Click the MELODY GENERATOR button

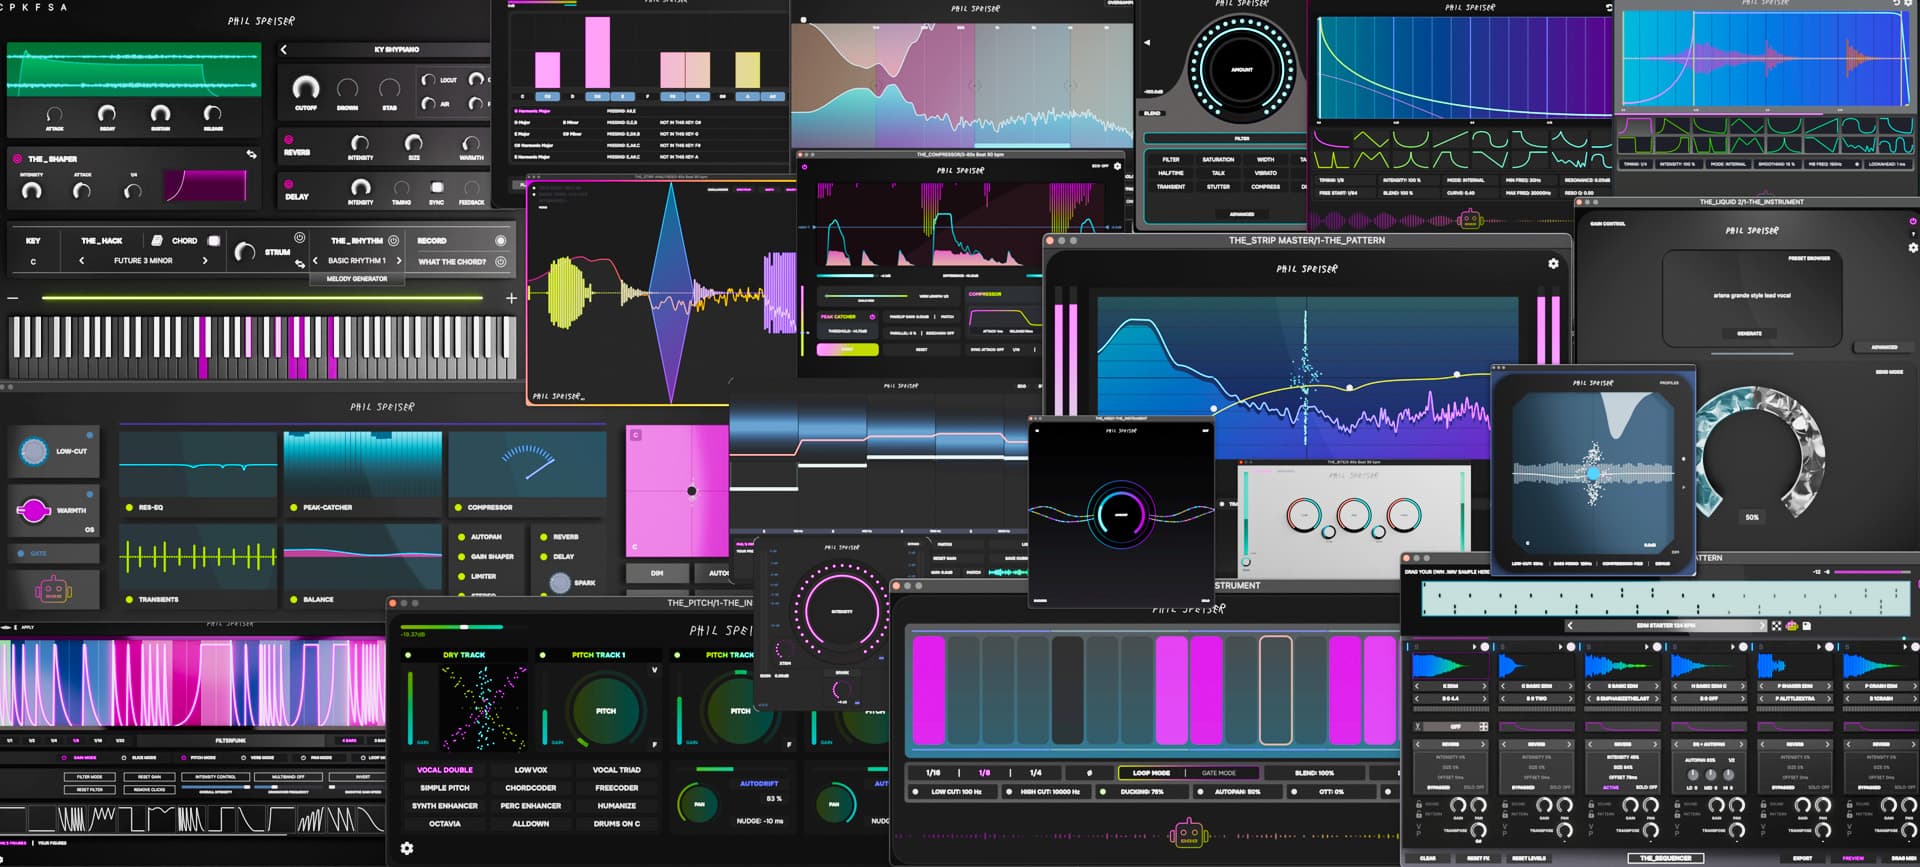click(357, 279)
